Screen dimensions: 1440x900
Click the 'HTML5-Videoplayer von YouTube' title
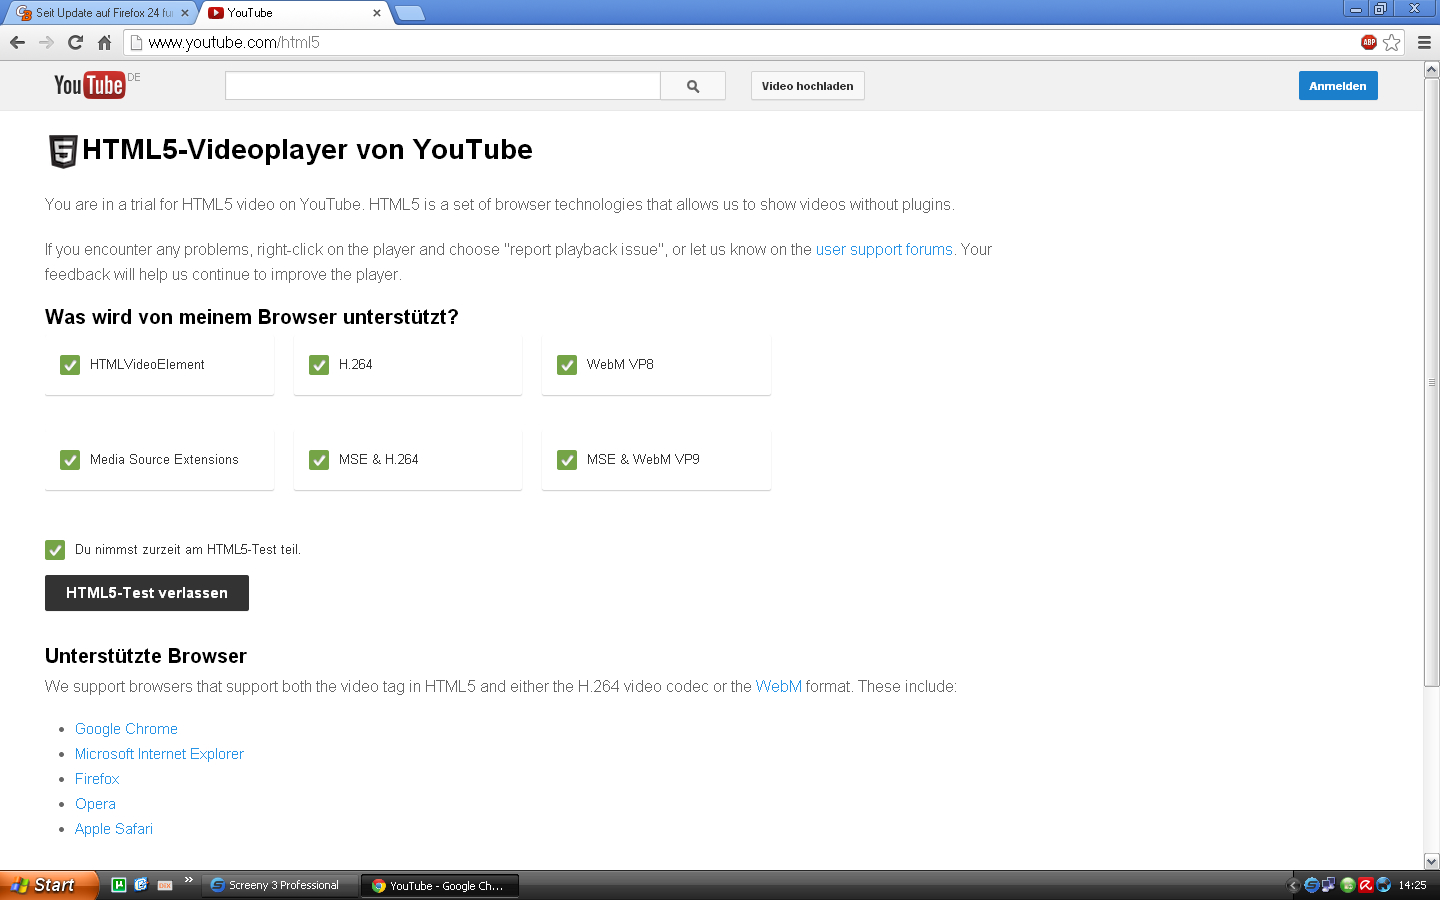pyautogui.click(x=307, y=150)
